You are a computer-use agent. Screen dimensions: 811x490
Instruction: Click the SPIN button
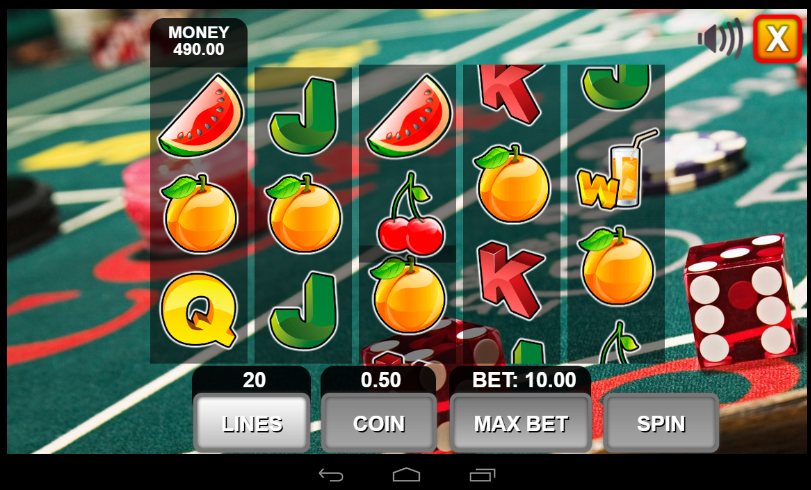point(661,423)
